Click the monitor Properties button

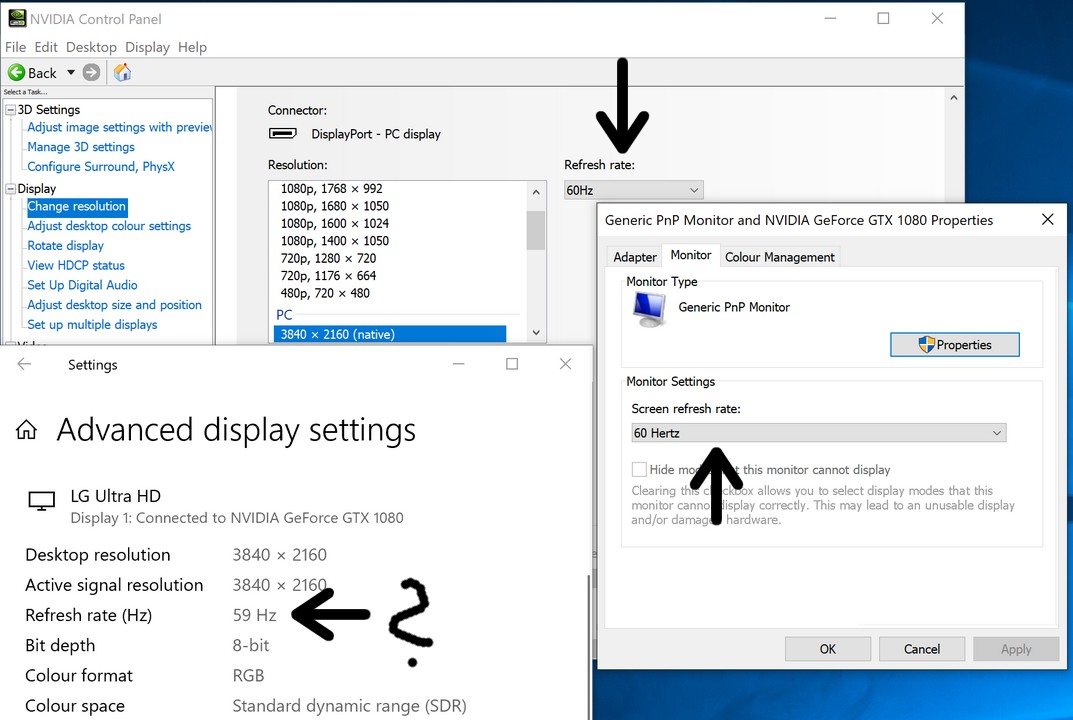click(x=955, y=345)
